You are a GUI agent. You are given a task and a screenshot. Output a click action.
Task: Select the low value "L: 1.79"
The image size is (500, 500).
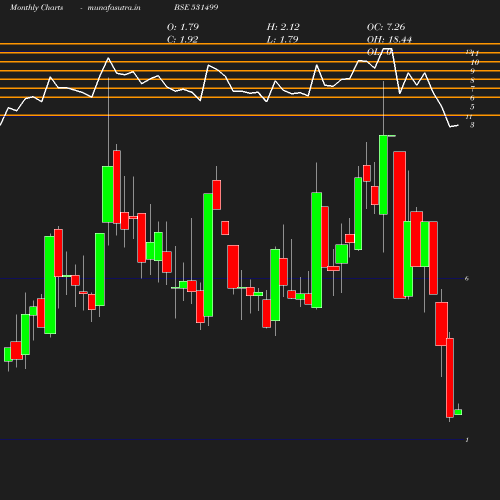[282, 40]
